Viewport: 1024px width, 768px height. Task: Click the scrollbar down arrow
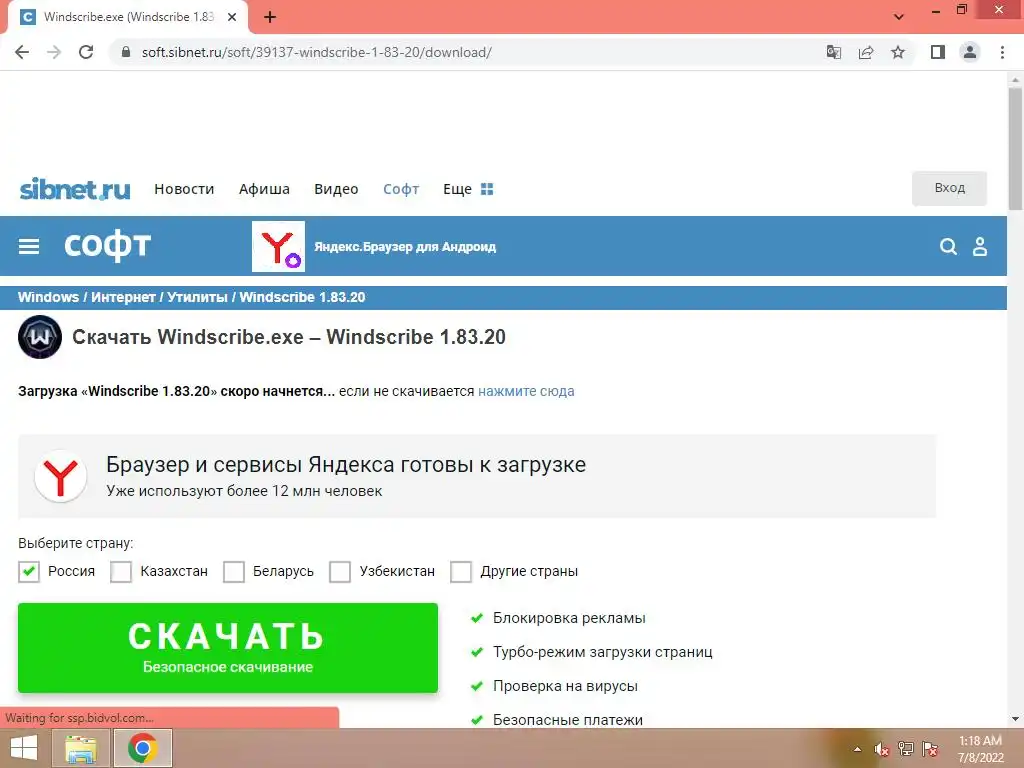[x=1015, y=719]
